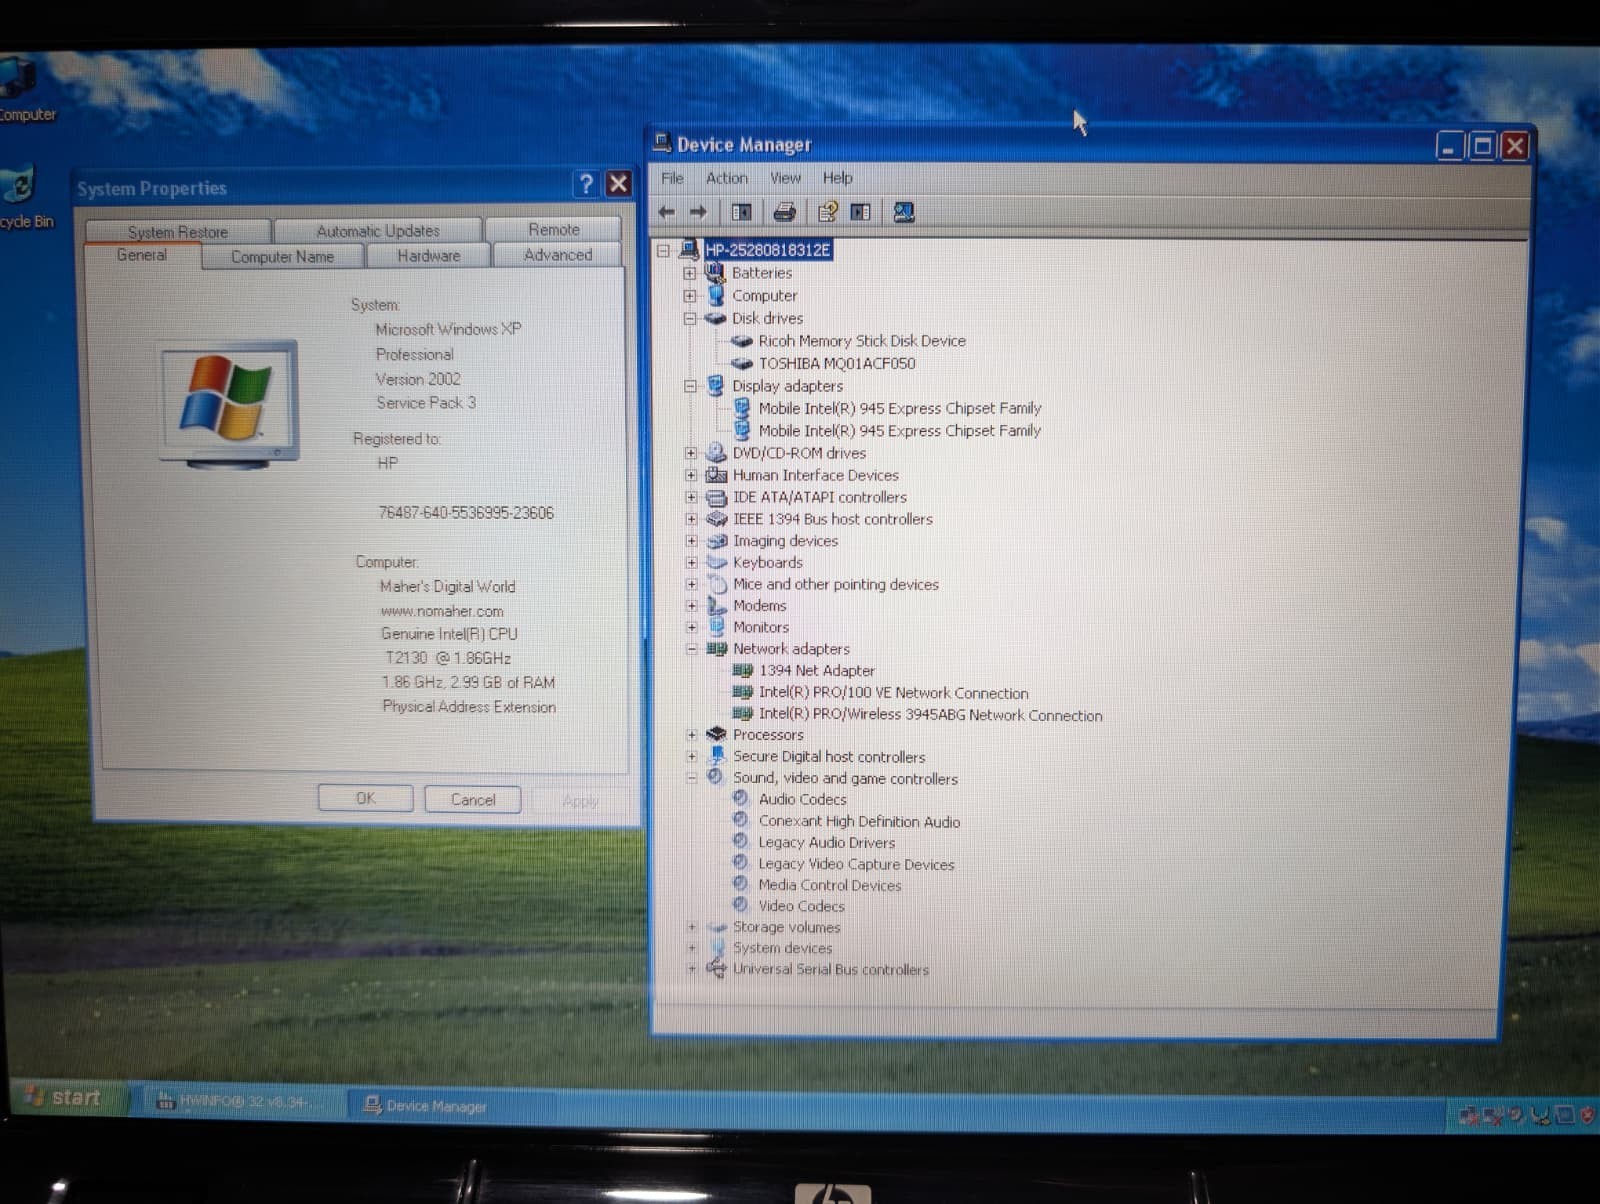Click the Display adapters category icon
1600x1204 pixels.
click(716, 386)
